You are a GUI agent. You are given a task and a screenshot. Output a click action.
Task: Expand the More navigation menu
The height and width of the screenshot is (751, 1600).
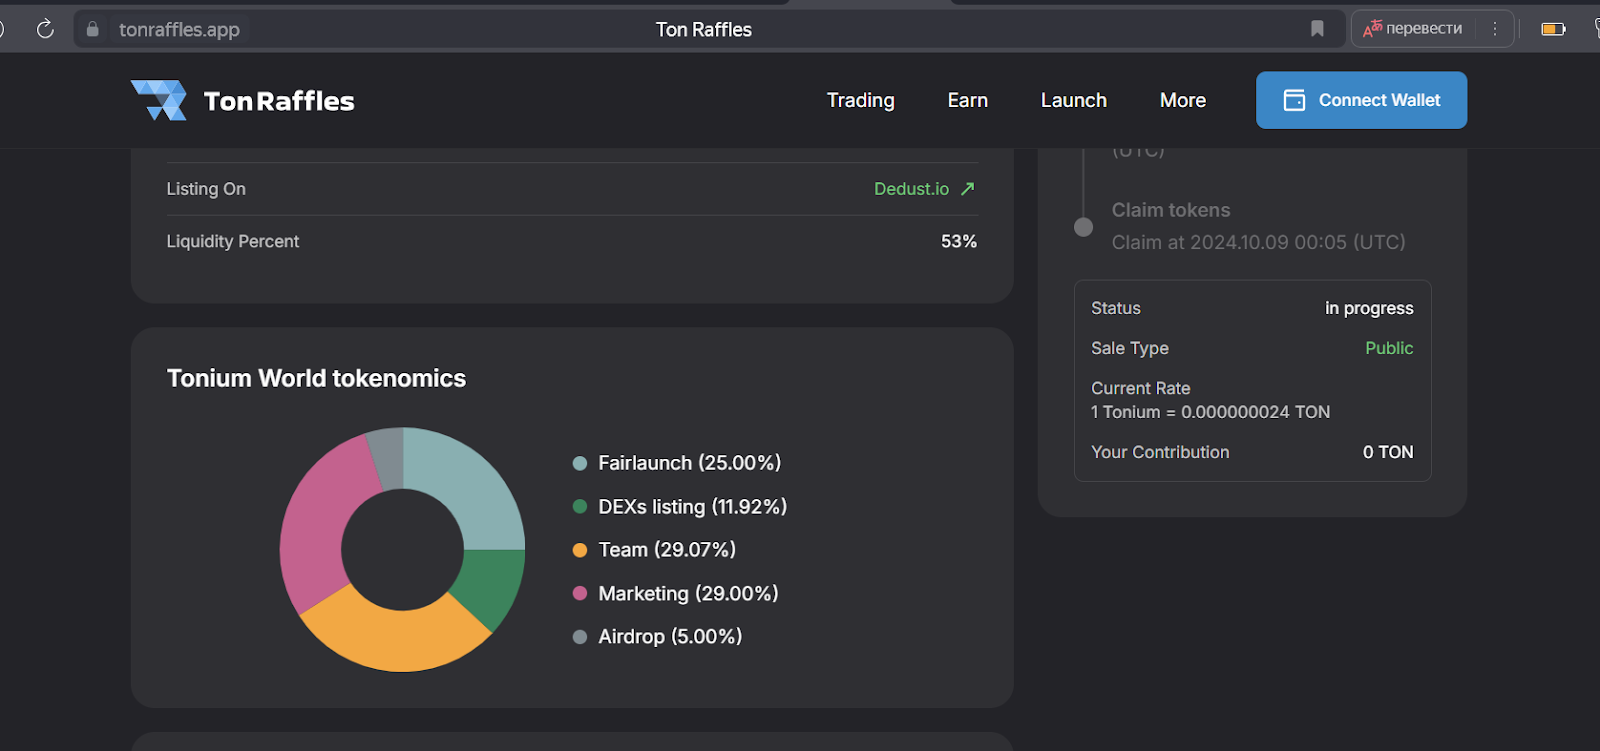[1182, 100]
